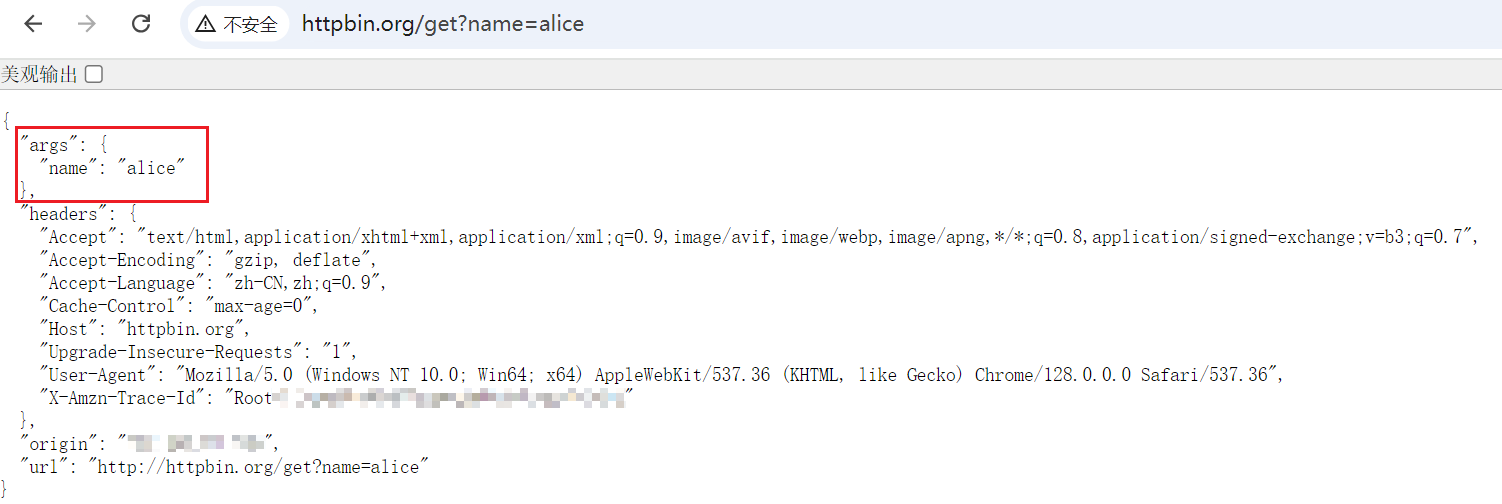Viewport: 1502px width, 504px height.
Task: Click the "Accept" header key
Action: click(x=78, y=237)
